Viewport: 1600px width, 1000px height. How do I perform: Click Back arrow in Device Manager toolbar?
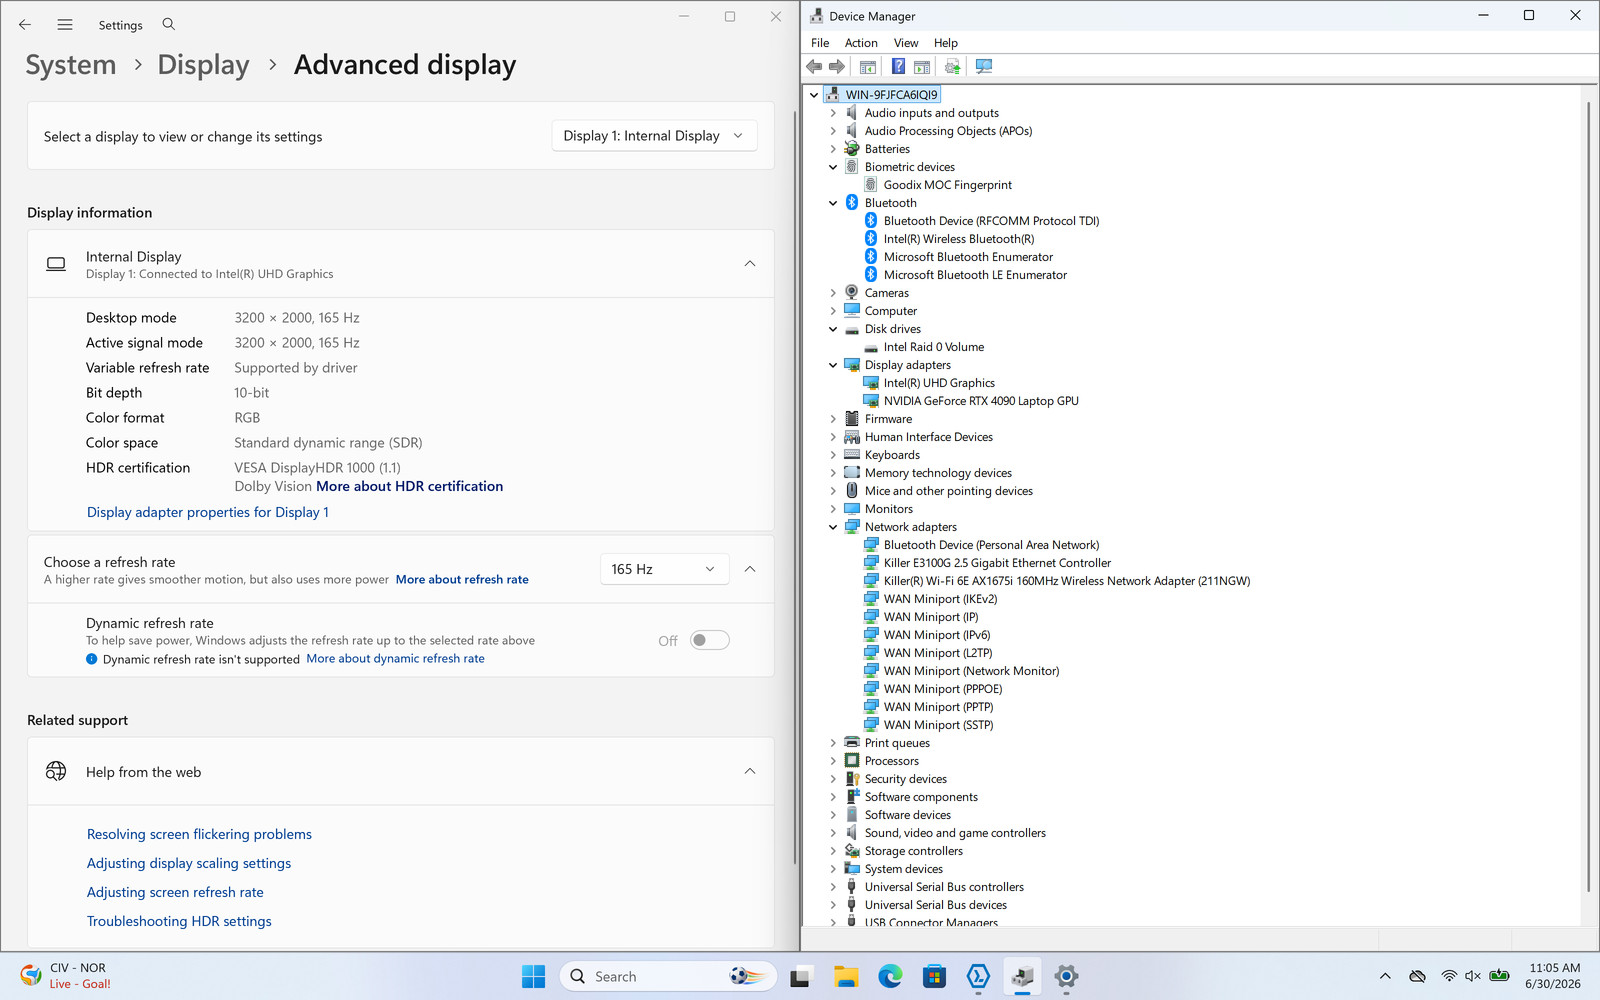tap(814, 66)
